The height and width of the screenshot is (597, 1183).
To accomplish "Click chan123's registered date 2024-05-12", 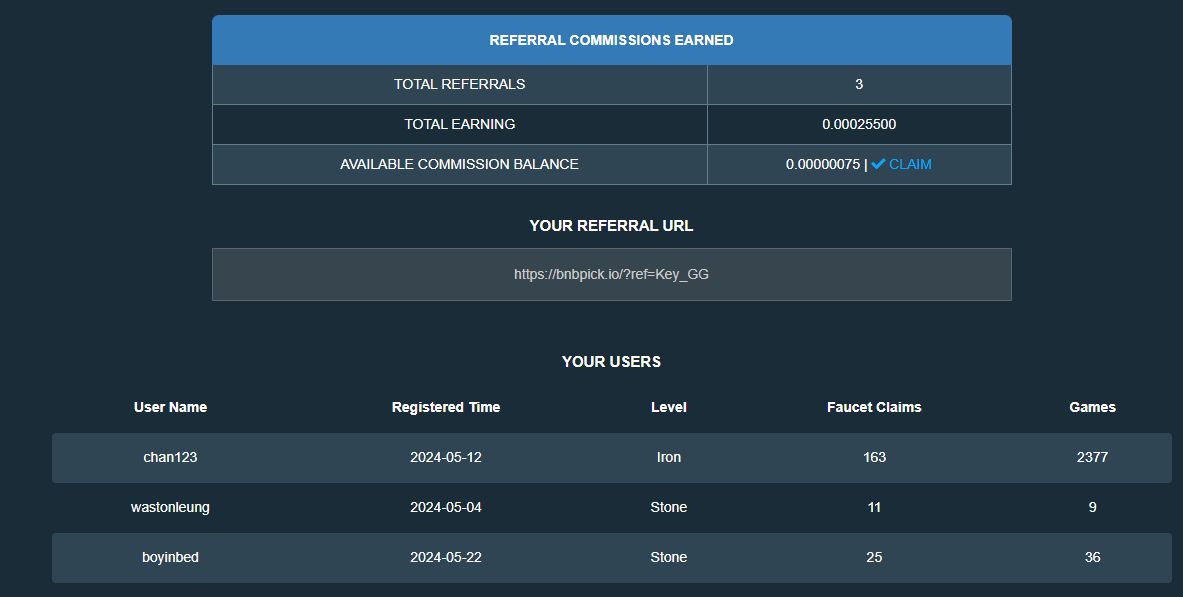I will pyautogui.click(x=446, y=457).
